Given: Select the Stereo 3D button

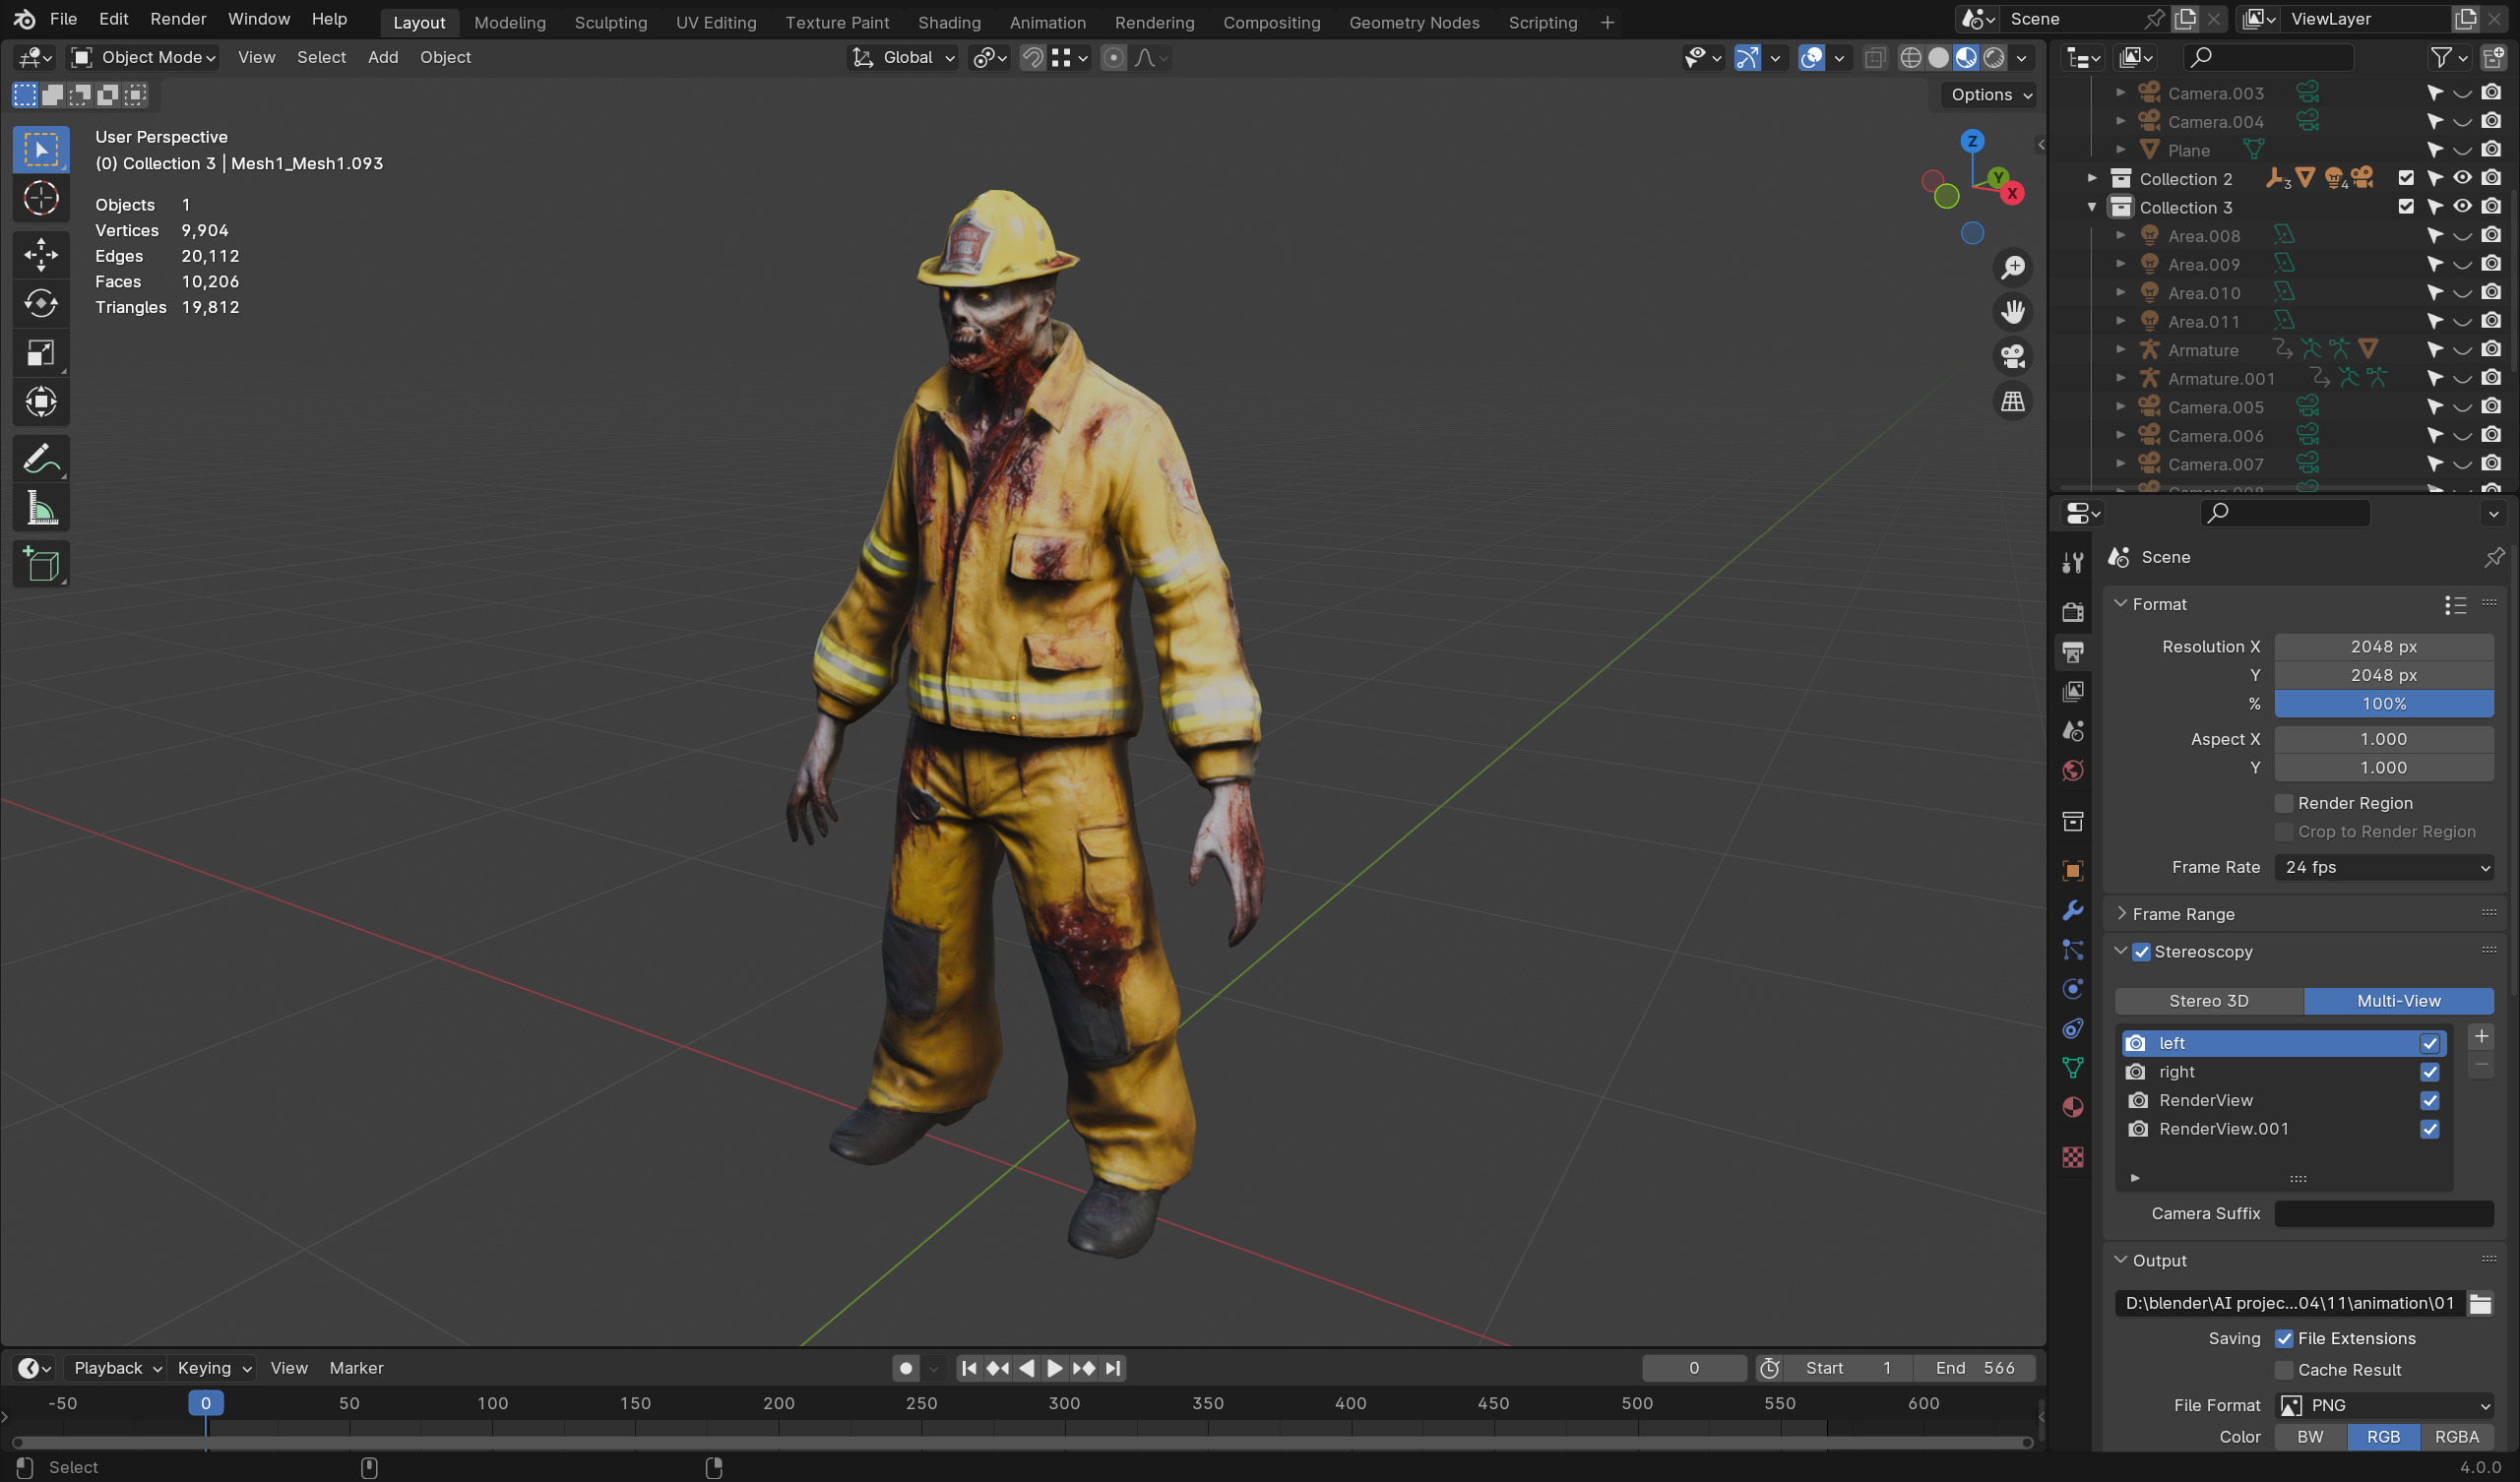Looking at the screenshot, I should click(x=2209, y=1001).
